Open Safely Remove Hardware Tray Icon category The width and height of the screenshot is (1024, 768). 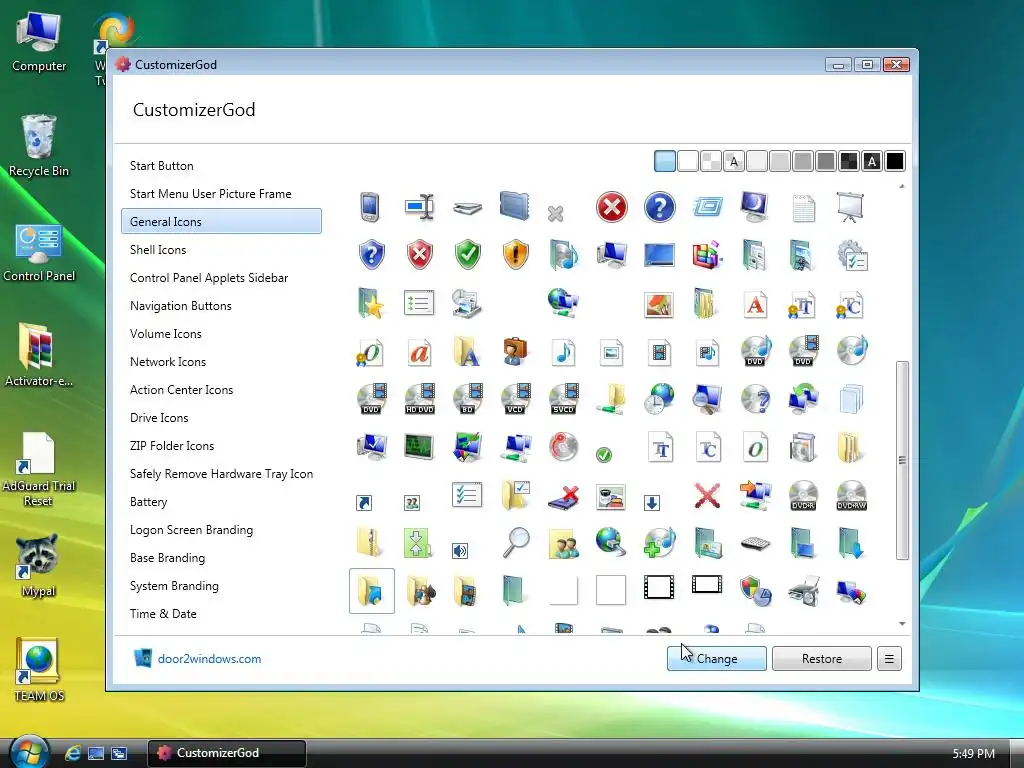point(221,474)
